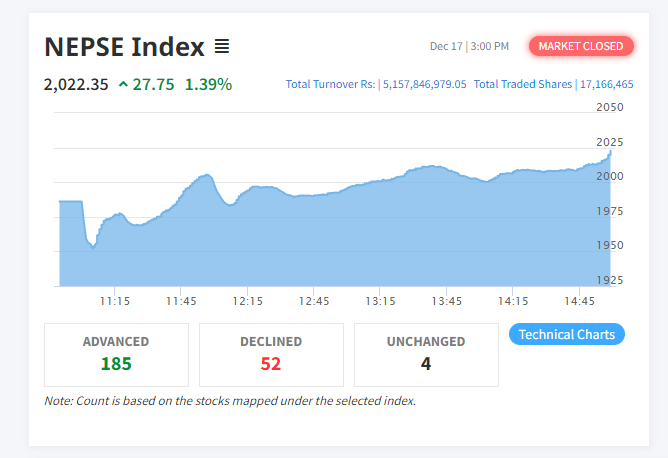The height and width of the screenshot is (458, 668).
Task: Click the 2,022.35 index value
Action: tap(76, 85)
